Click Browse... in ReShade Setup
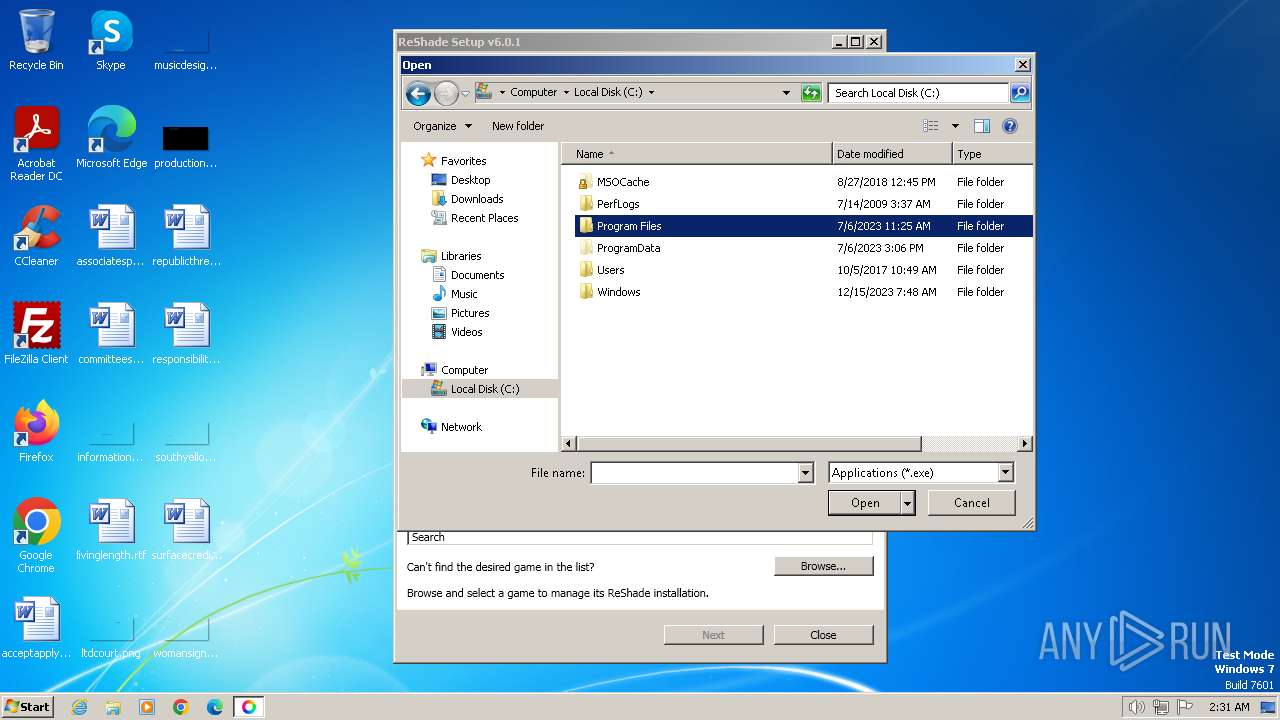 coord(823,566)
